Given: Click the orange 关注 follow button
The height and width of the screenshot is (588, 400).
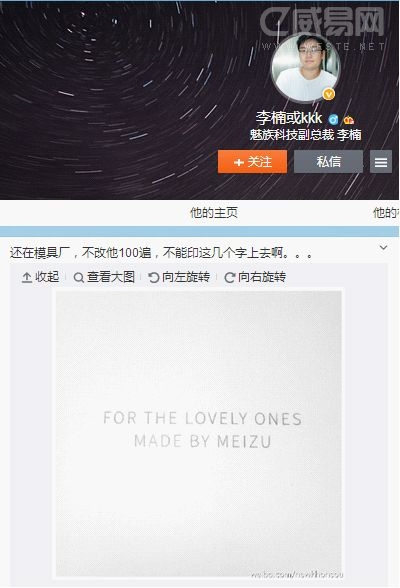Looking at the screenshot, I should pyautogui.click(x=252, y=162).
